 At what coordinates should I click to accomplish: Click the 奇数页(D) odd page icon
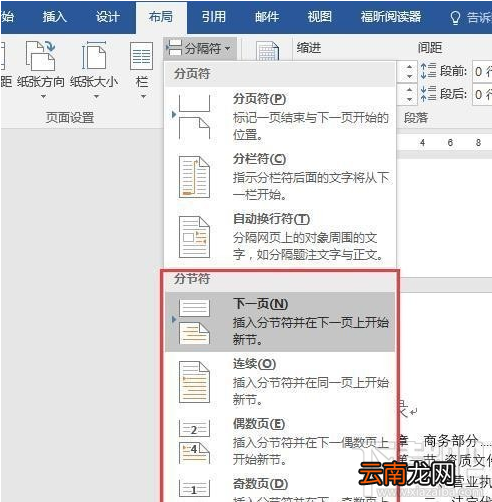click(194, 489)
